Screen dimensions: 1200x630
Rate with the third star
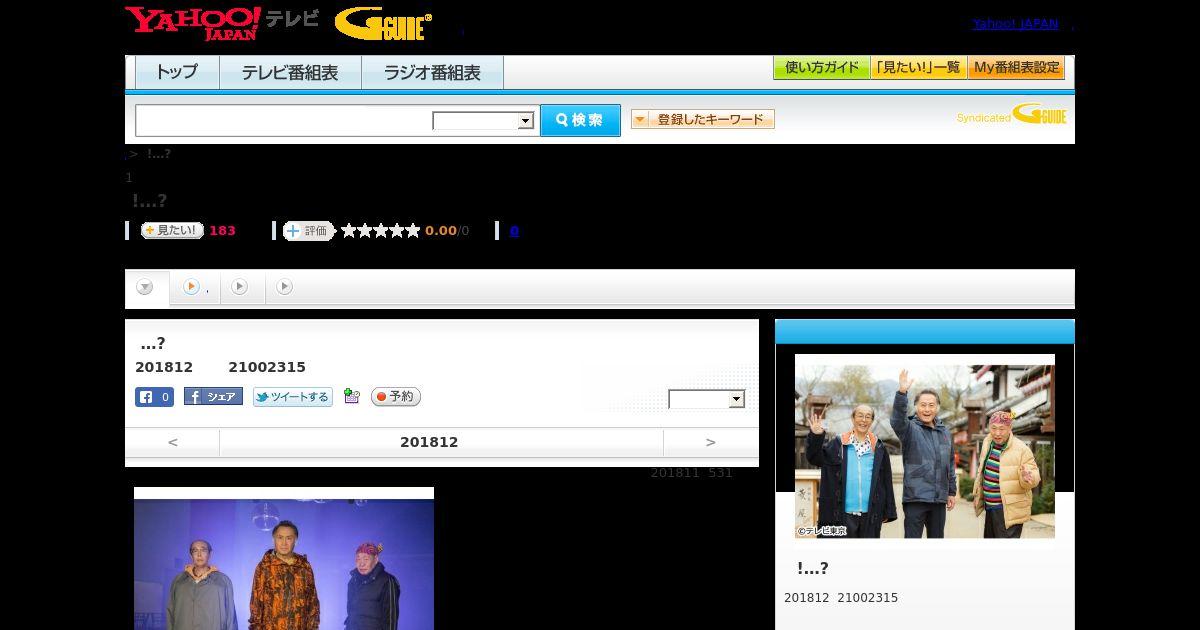pyautogui.click(x=381, y=230)
